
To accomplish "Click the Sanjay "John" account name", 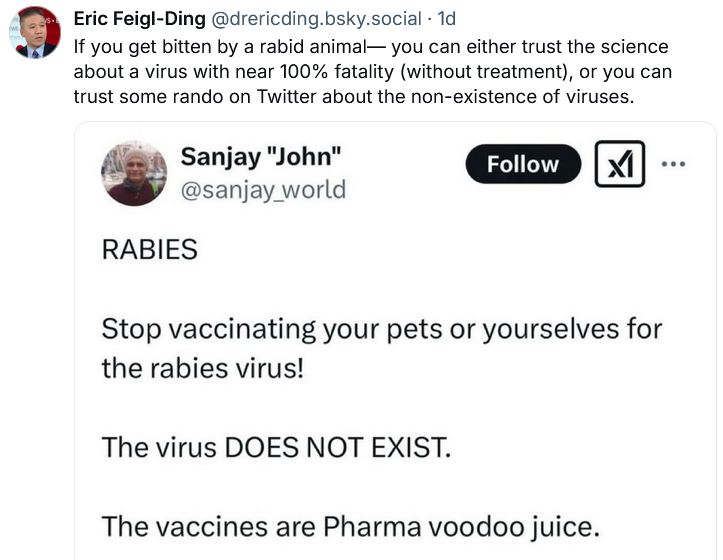I will click(262, 157).
